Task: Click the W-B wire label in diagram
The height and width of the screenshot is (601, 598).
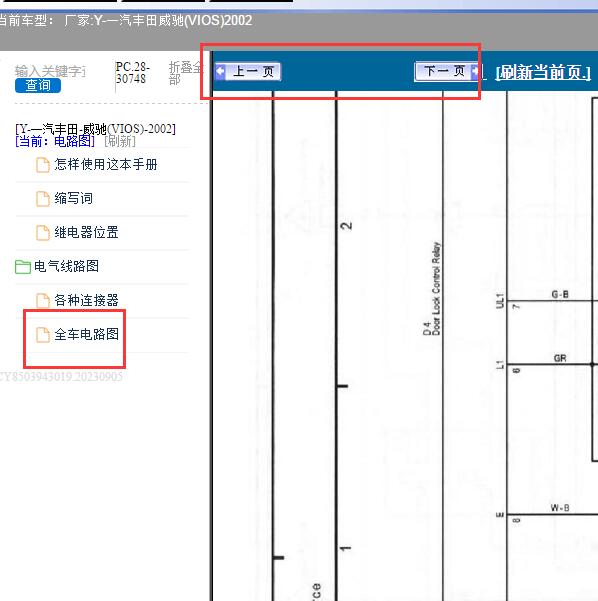Action: [560, 508]
